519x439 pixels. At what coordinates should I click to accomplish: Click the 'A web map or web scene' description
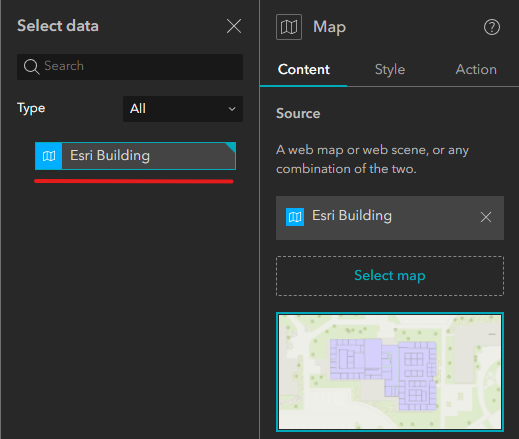pyautogui.click(x=372, y=159)
